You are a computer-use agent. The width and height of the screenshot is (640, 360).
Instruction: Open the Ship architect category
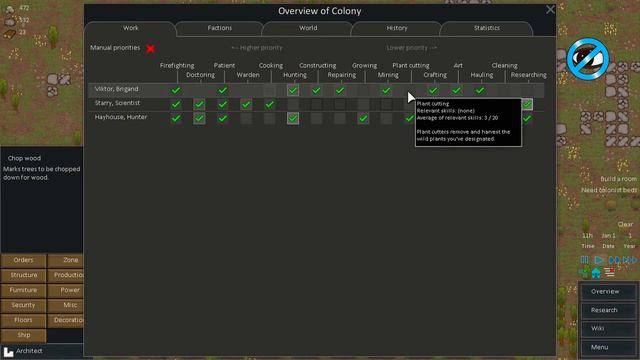click(23, 335)
